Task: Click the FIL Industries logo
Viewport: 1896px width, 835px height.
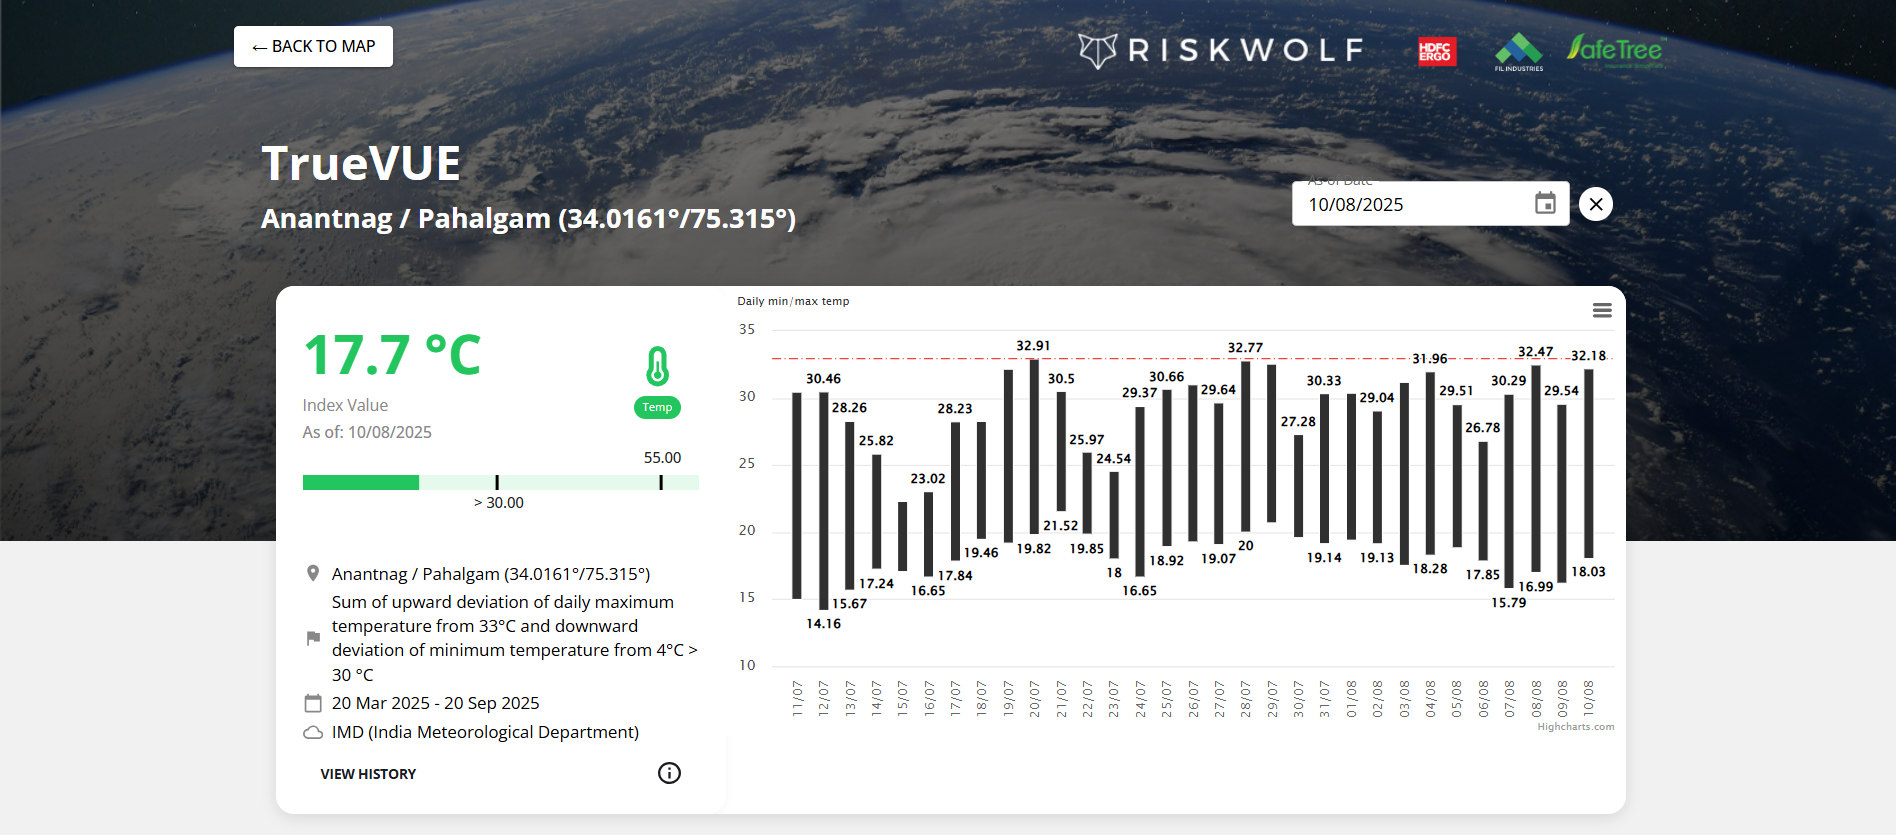Action: pyautogui.click(x=1519, y=52)
